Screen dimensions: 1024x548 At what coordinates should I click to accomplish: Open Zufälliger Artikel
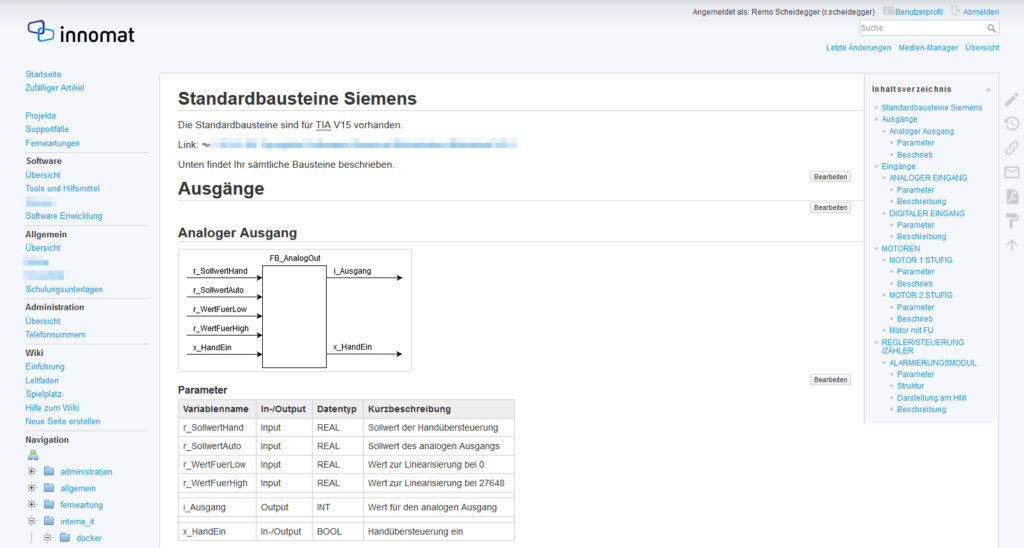[55, 88]
